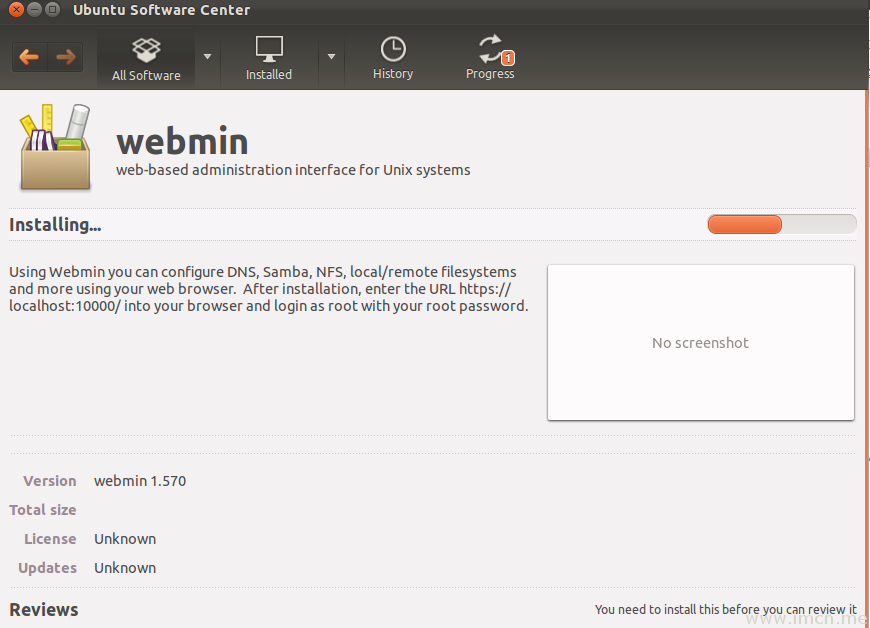Go forward with the right arrow
This screenshot has height=628, width=870.
[65, 57]
